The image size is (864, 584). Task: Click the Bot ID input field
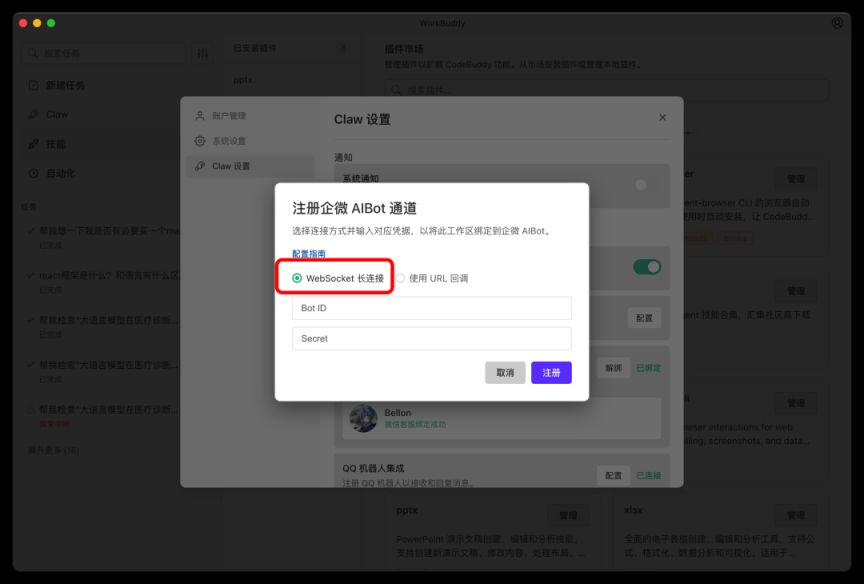point(431,308)
